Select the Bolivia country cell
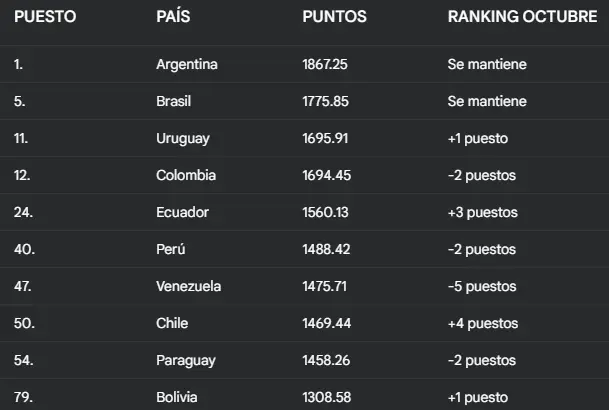The height and width of the screenshot is (410, 609). 178,398
